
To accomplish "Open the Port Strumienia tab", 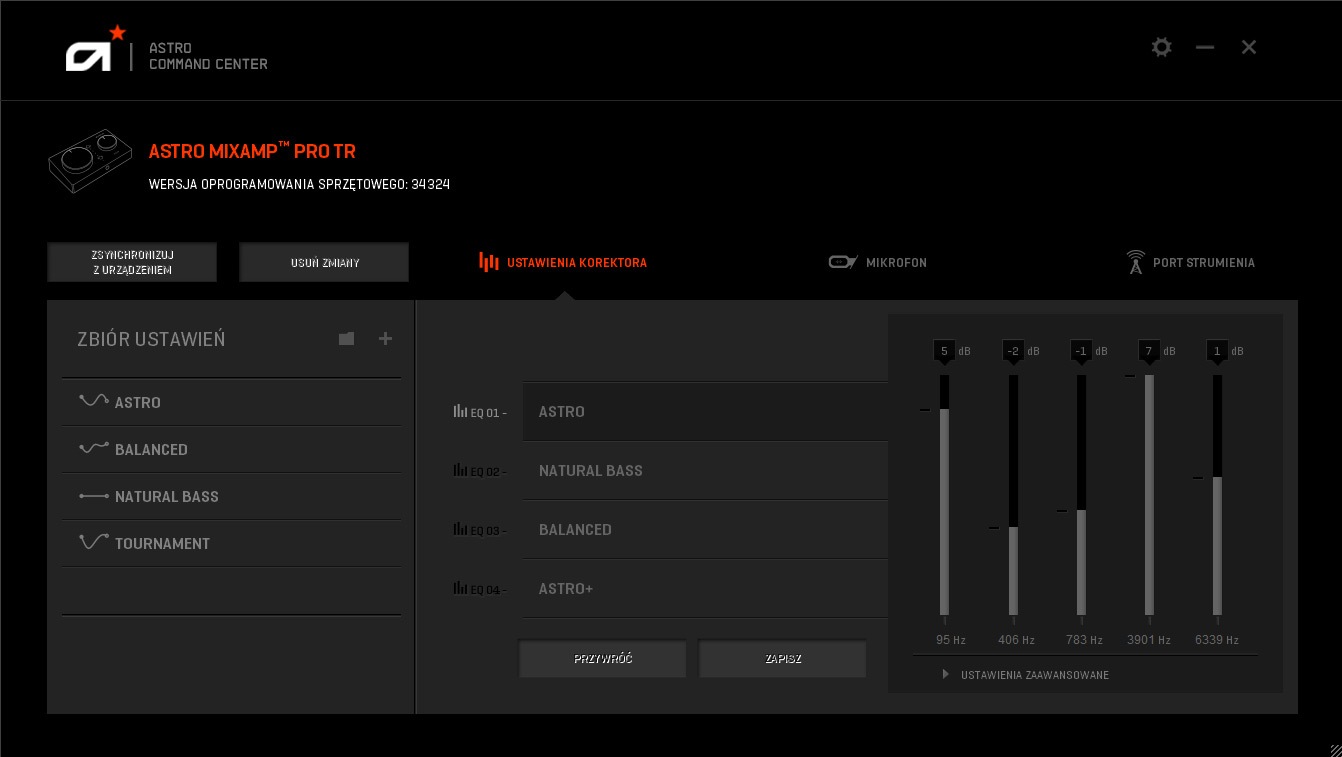I will [x=1190, y=262].
